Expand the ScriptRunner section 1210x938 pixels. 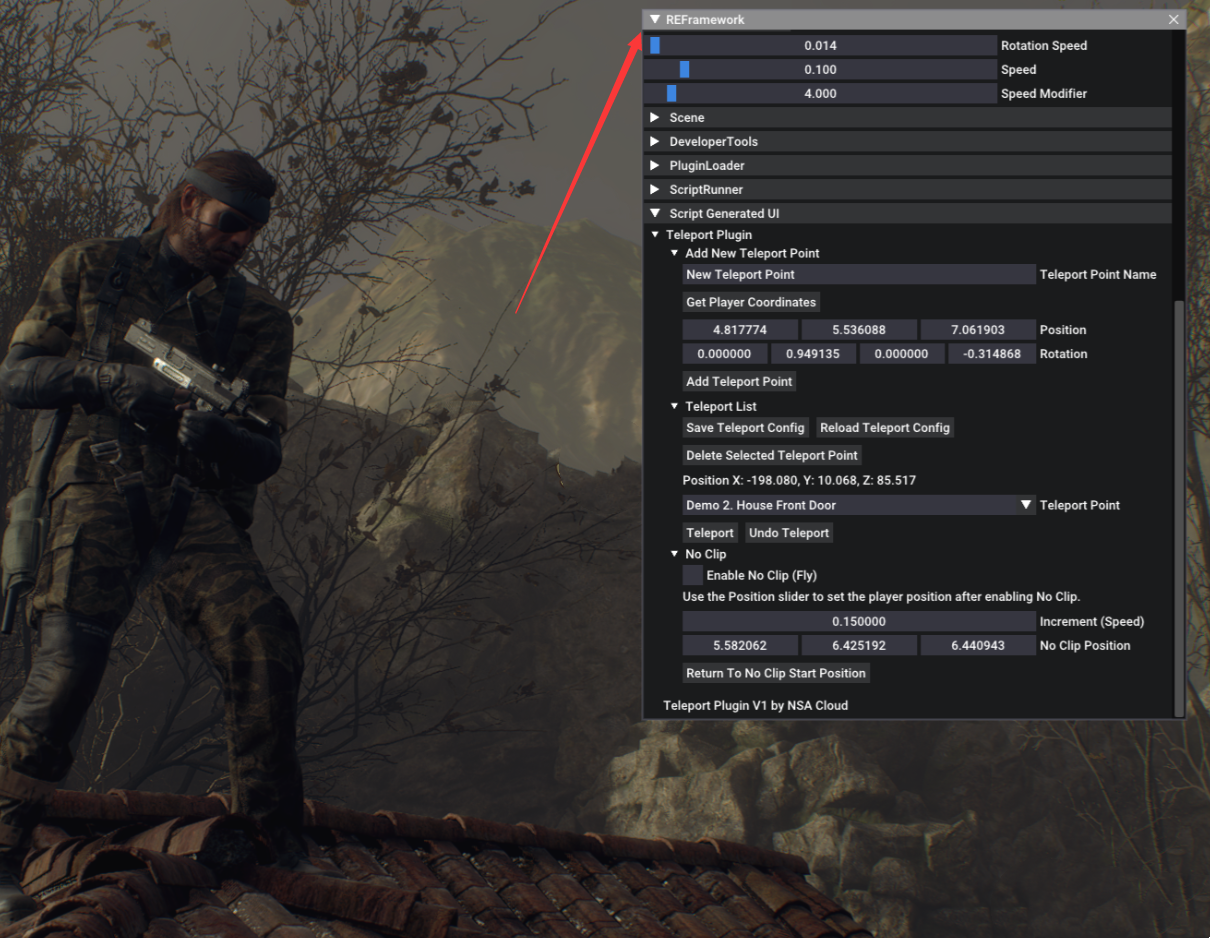coord(907,190)
